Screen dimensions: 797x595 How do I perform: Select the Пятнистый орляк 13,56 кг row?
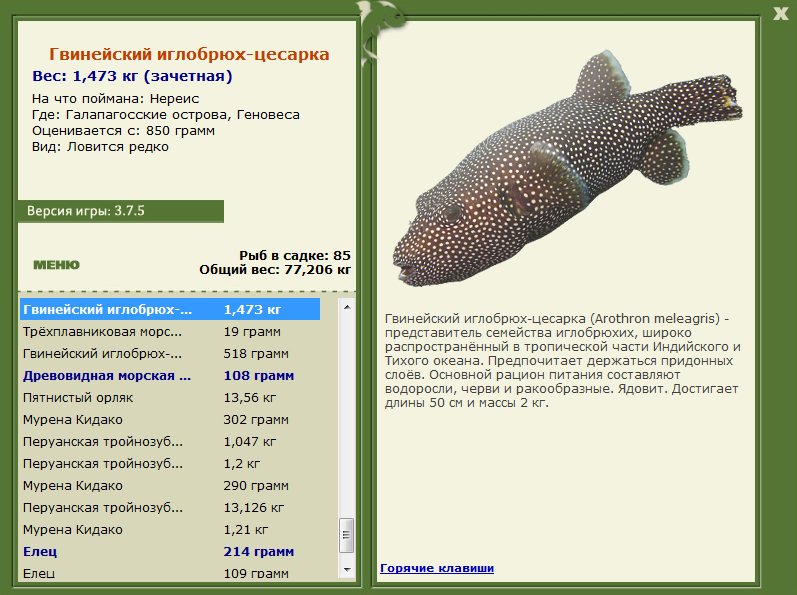tap(170, 398)
